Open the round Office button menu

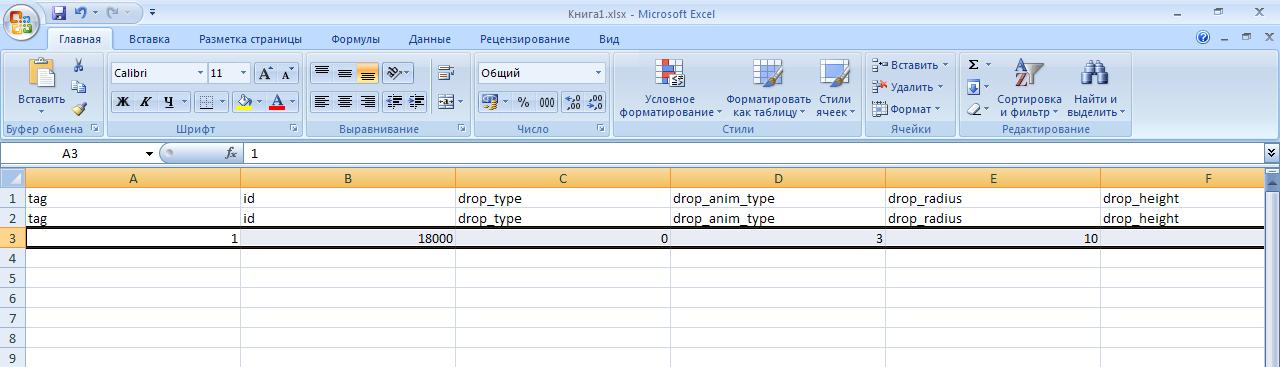(x=21, y=22)
